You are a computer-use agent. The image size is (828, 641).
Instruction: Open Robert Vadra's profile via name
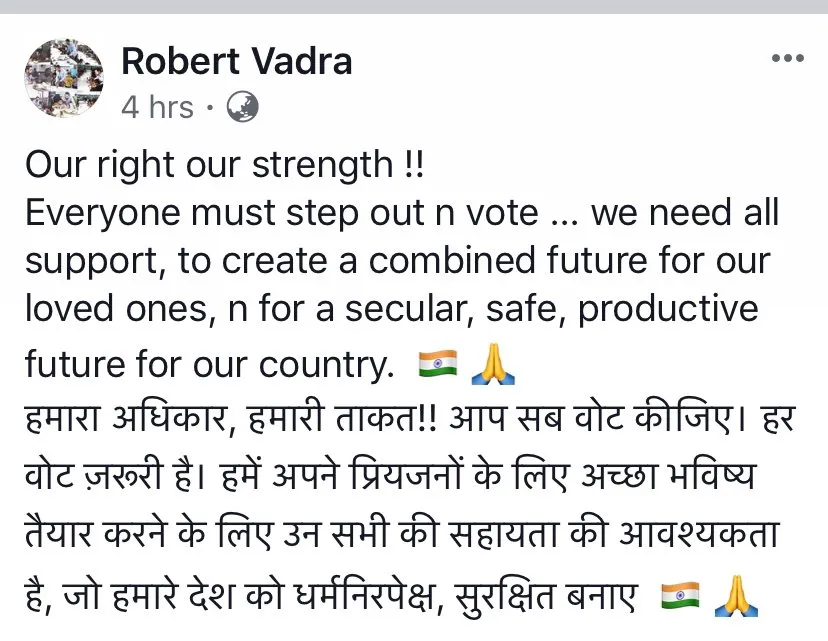pyautogui.click(x=237, y=61)
